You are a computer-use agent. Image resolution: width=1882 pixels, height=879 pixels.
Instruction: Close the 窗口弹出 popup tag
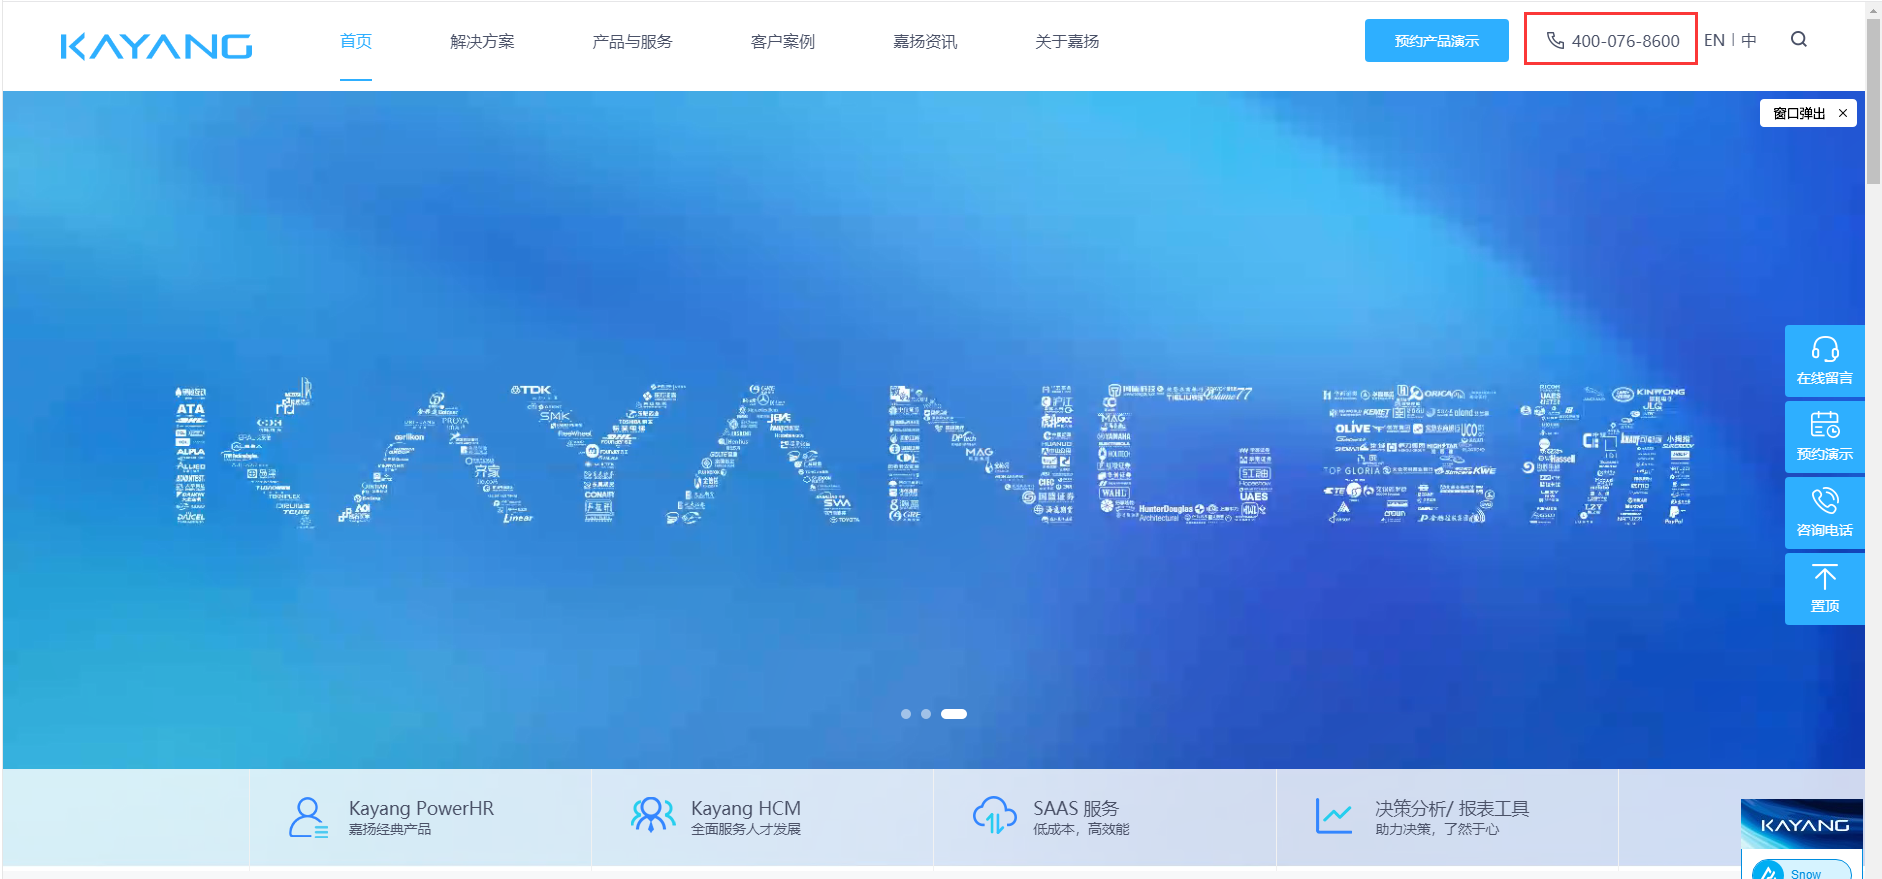point(1843,113)
